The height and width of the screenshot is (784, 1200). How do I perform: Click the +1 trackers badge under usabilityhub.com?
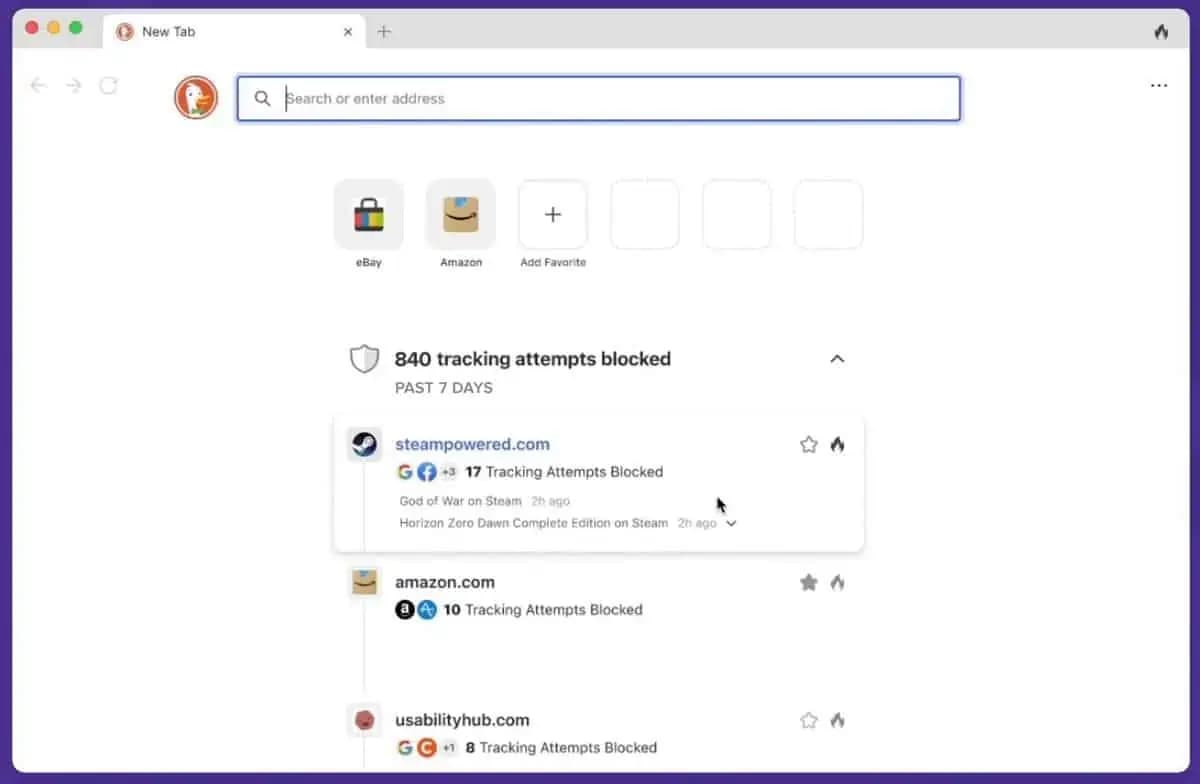pos(449,748)
